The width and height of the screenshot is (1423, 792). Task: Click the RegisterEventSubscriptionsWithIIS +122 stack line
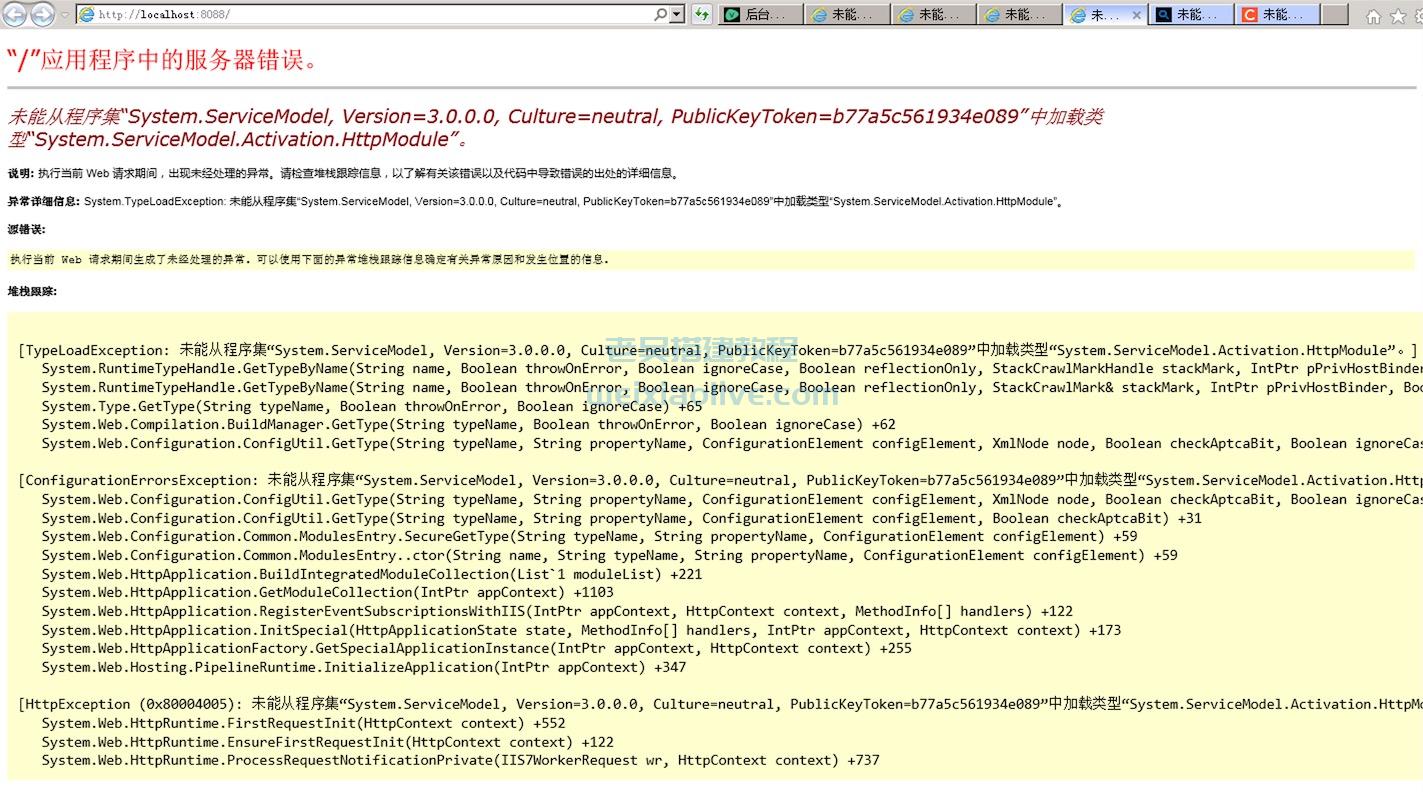click(557, 611)
